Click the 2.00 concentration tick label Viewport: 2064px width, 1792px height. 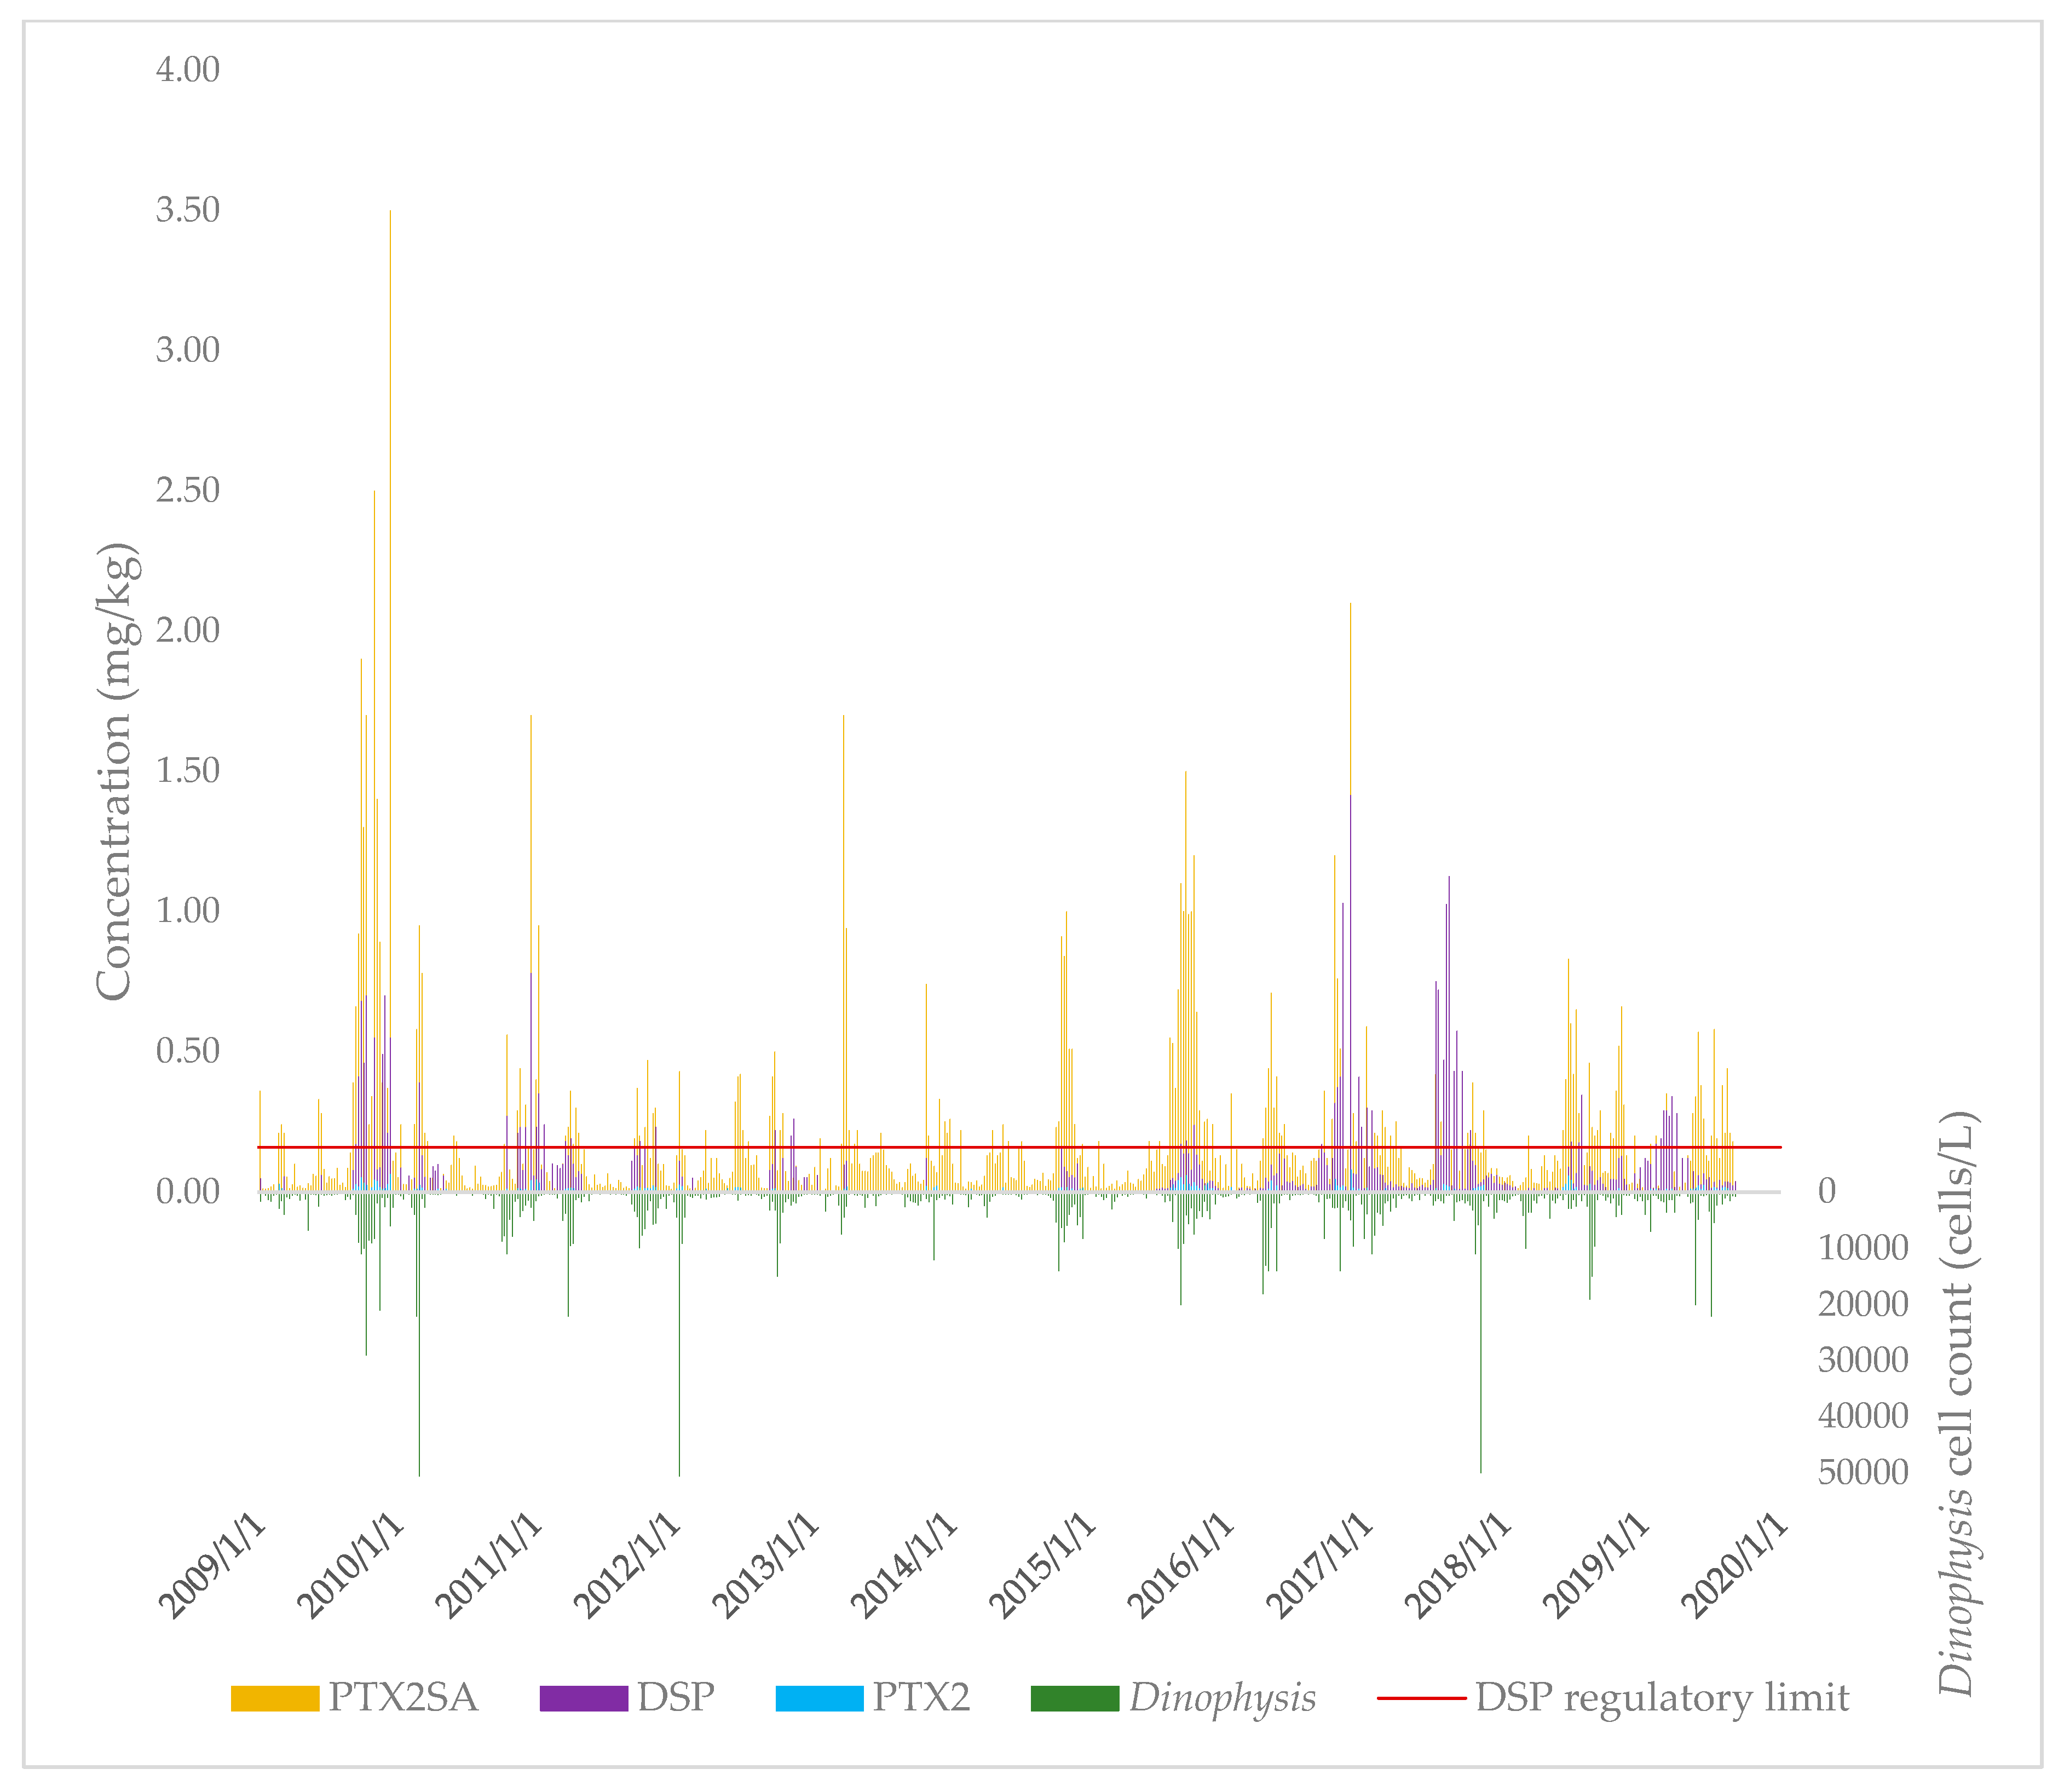click(187, 631)
